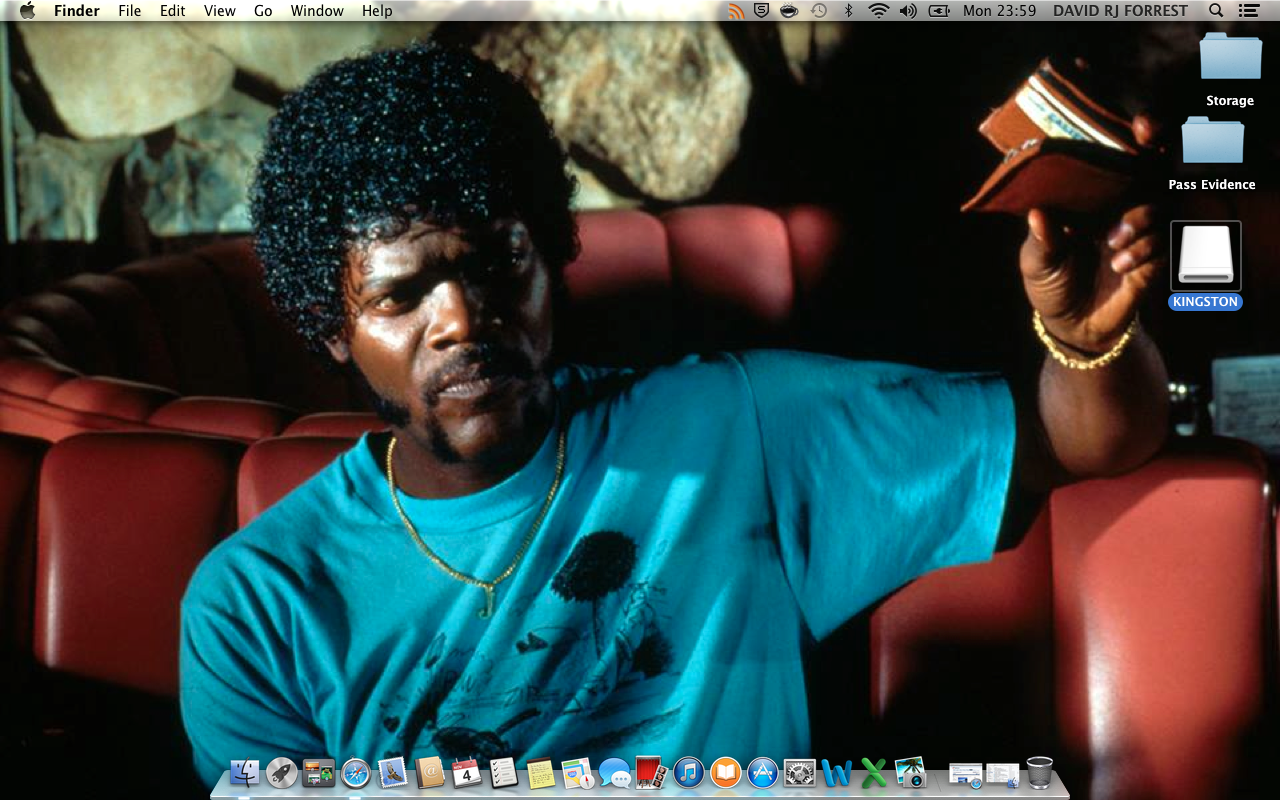
Task: Click the shield 5 menu bar icon
Action: coord(762,11)
